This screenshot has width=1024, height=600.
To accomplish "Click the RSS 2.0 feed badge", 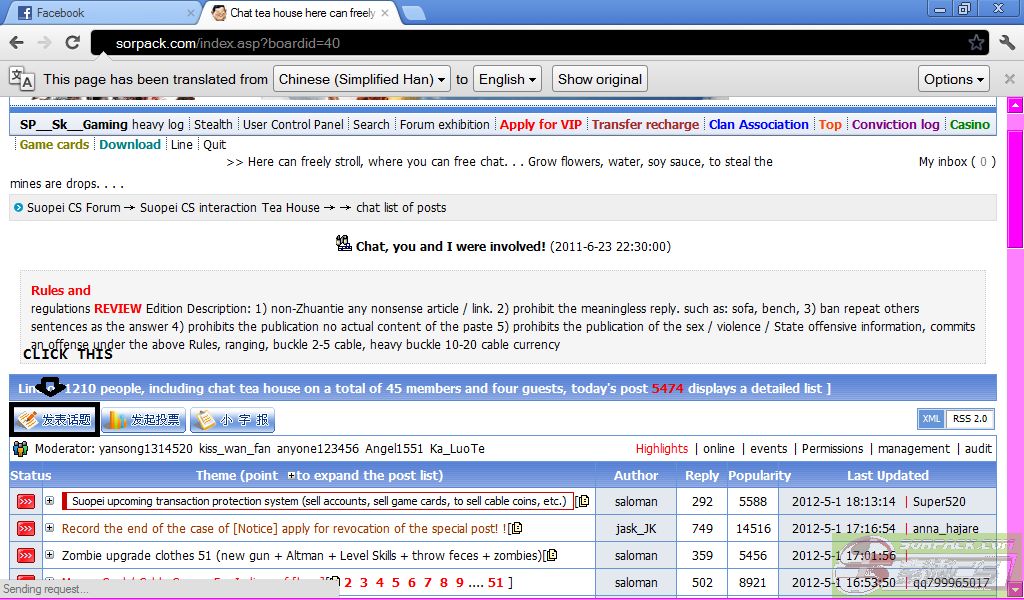I will [970, 419].
